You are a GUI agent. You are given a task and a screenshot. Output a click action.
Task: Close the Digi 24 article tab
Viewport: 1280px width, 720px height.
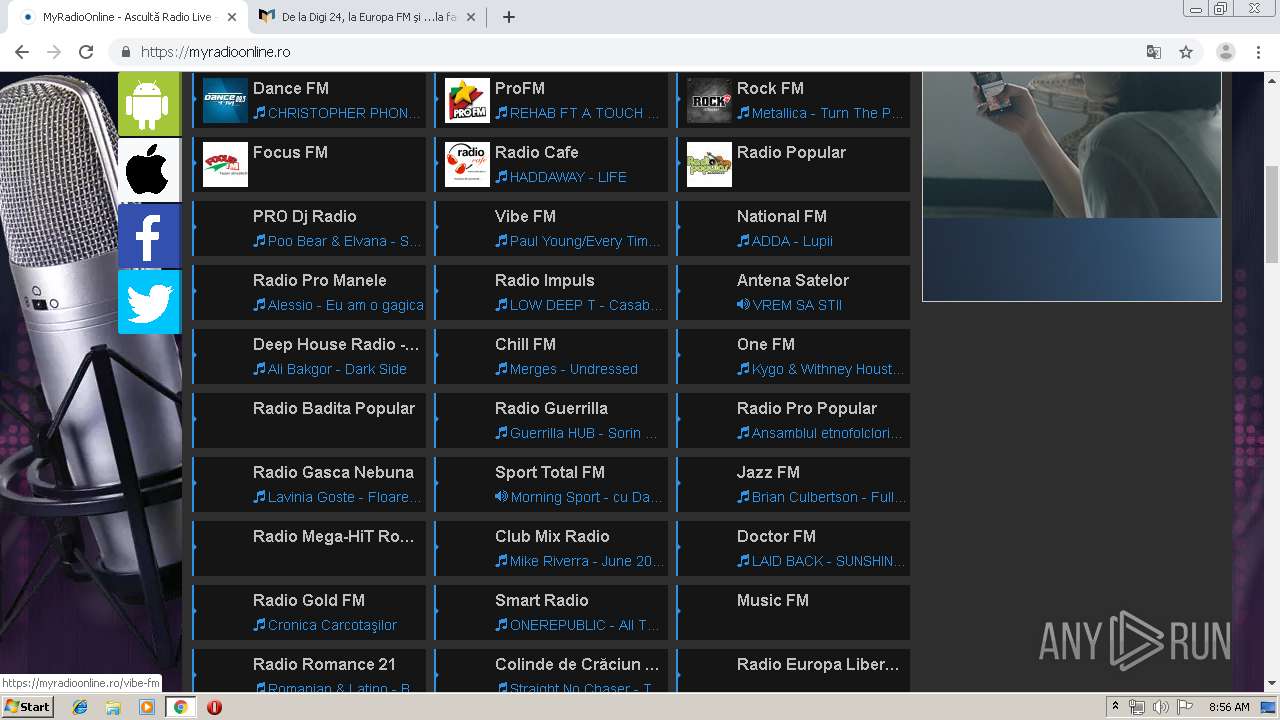tap(471, 17)
